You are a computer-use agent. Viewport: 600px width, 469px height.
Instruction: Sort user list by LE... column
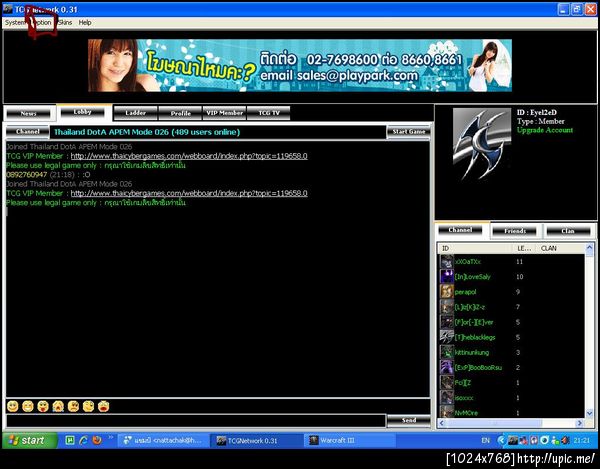tap(525, 248)
